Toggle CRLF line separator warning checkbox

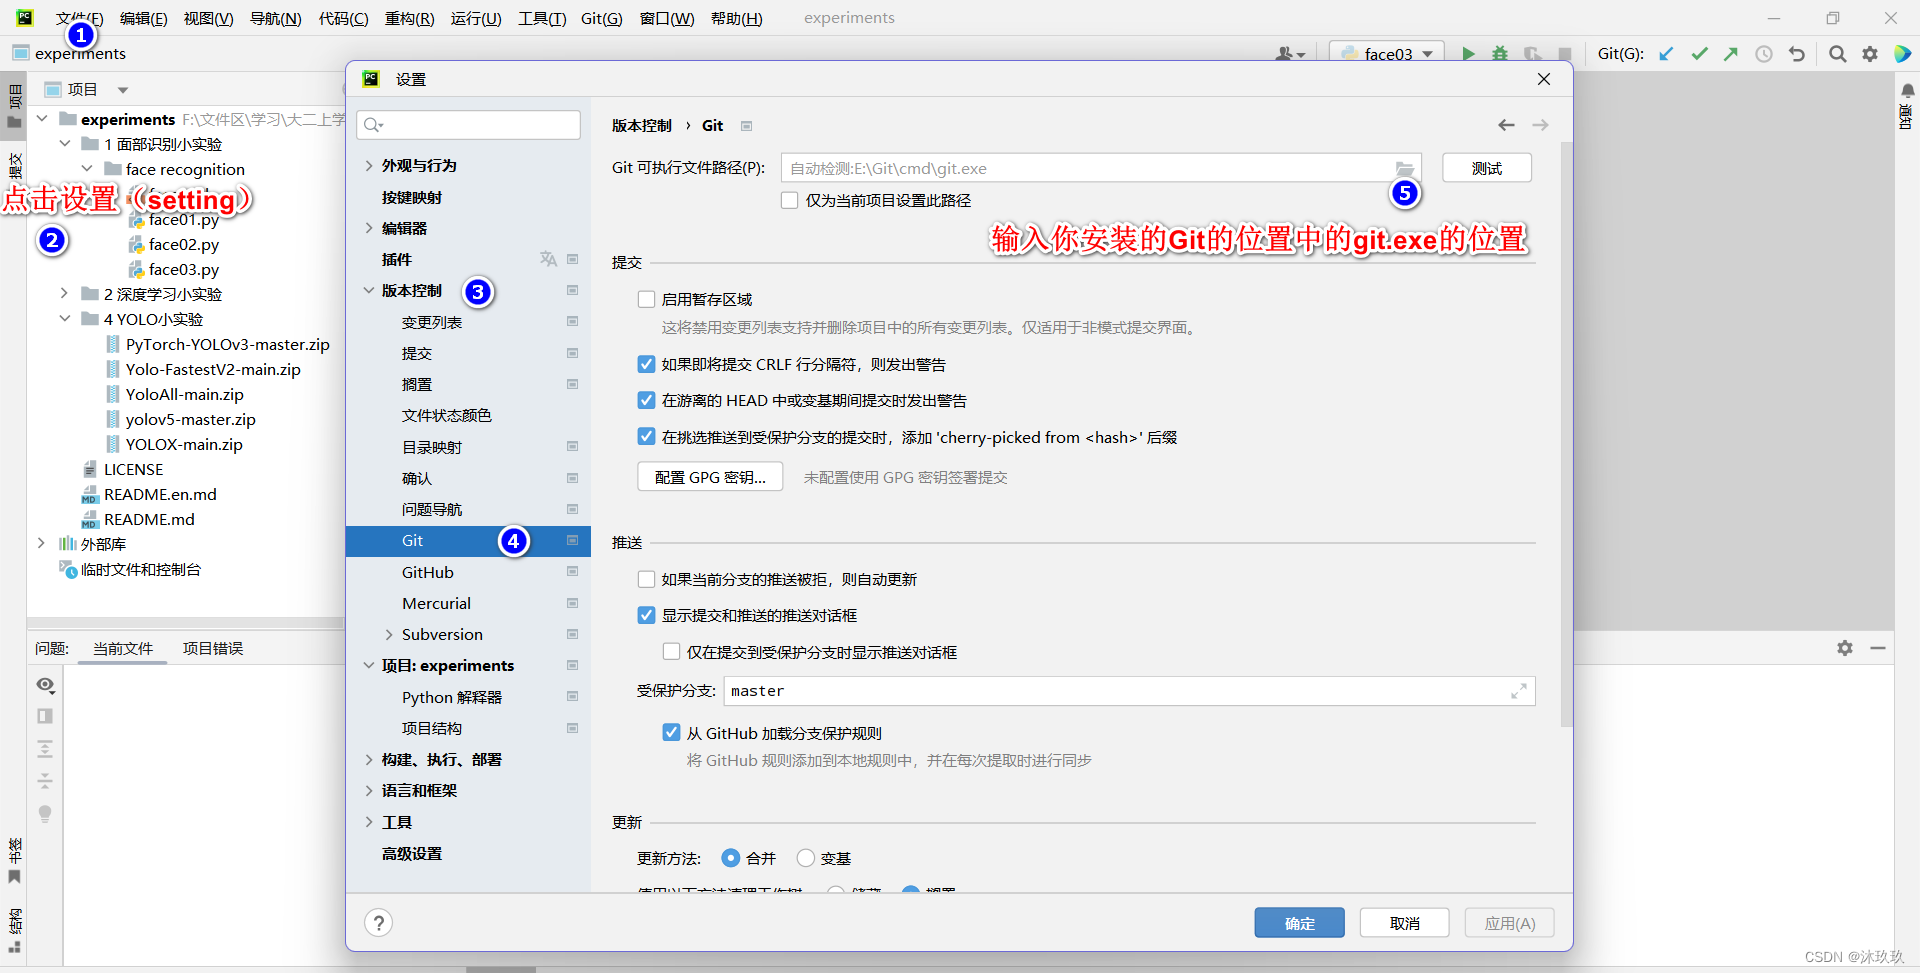tap(646, 364)
